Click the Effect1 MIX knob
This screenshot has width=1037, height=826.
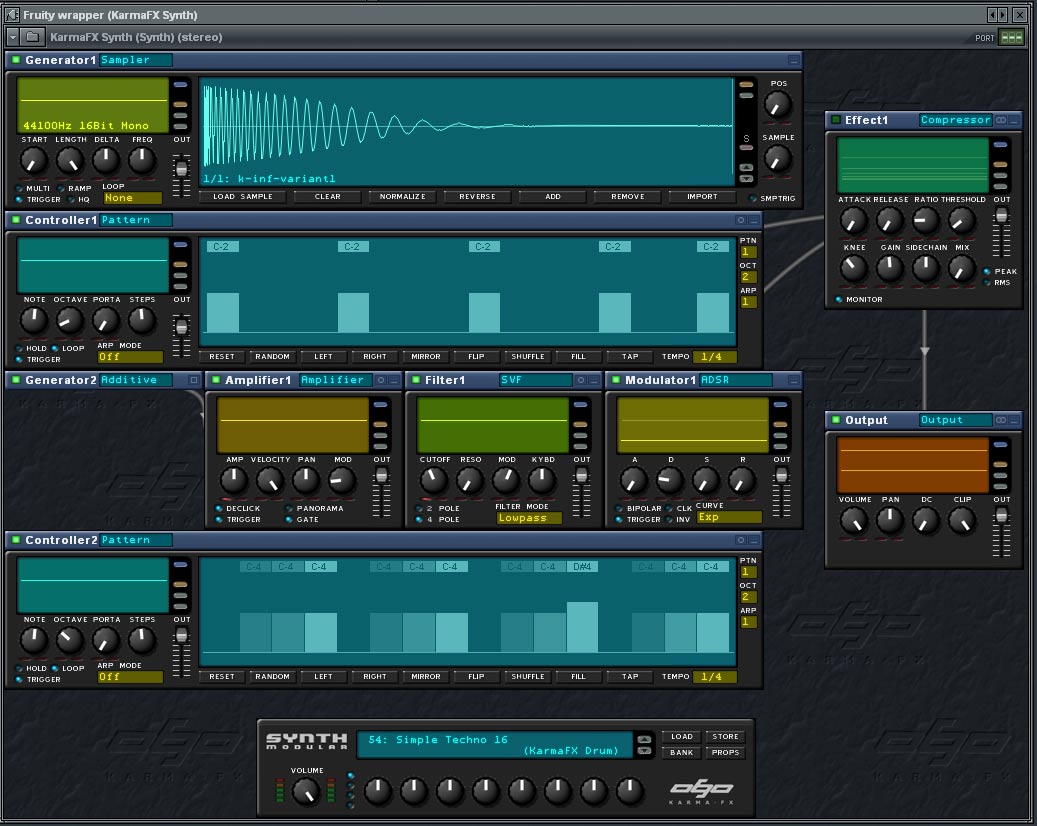click(x=962, y=268)
